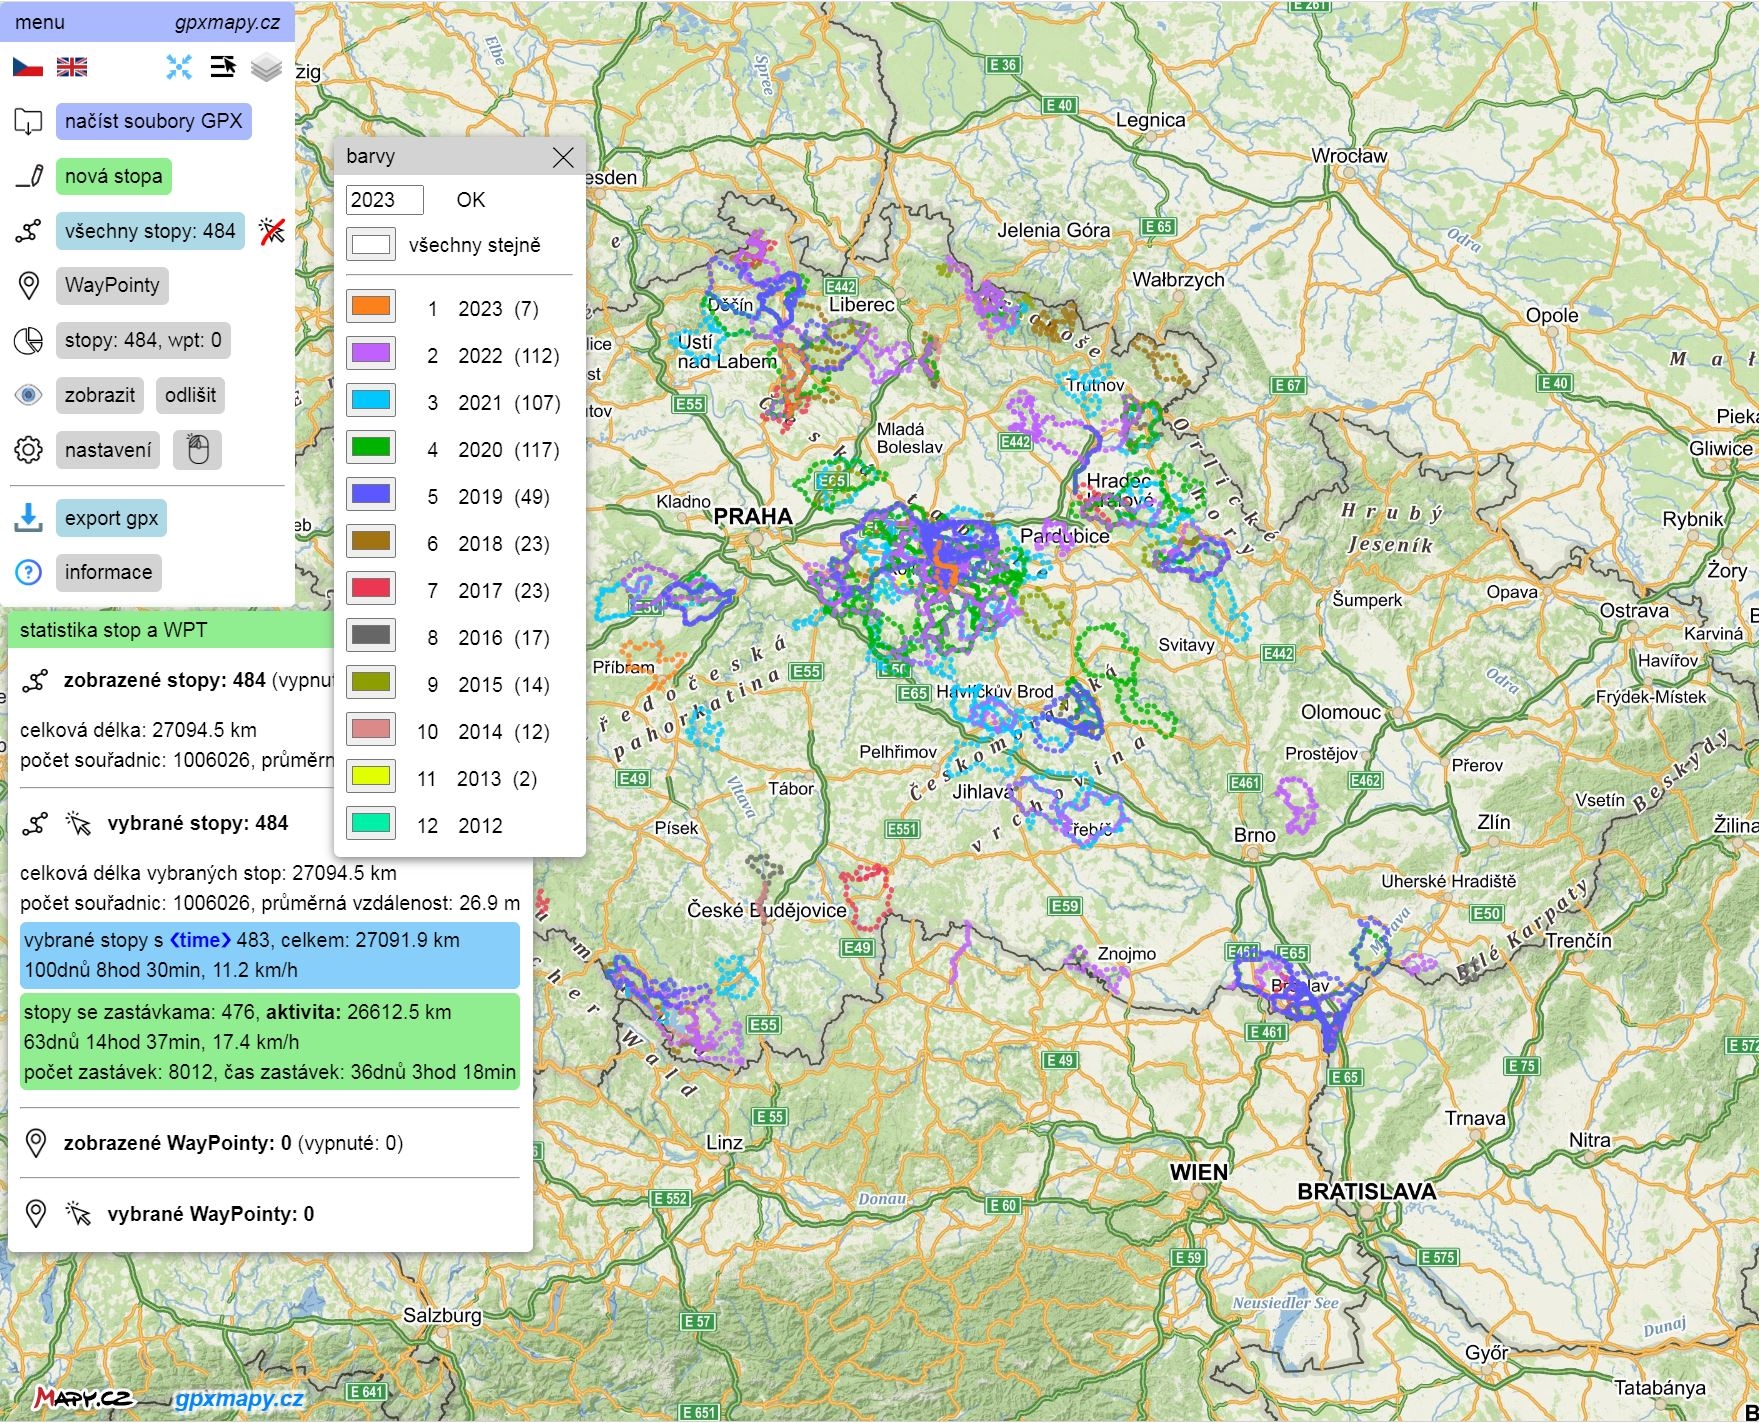Screen dimensions: 1759x1423
Task: Switch language with the Czech flag icon
Action: pyautogui.click(x=28, y=67)
